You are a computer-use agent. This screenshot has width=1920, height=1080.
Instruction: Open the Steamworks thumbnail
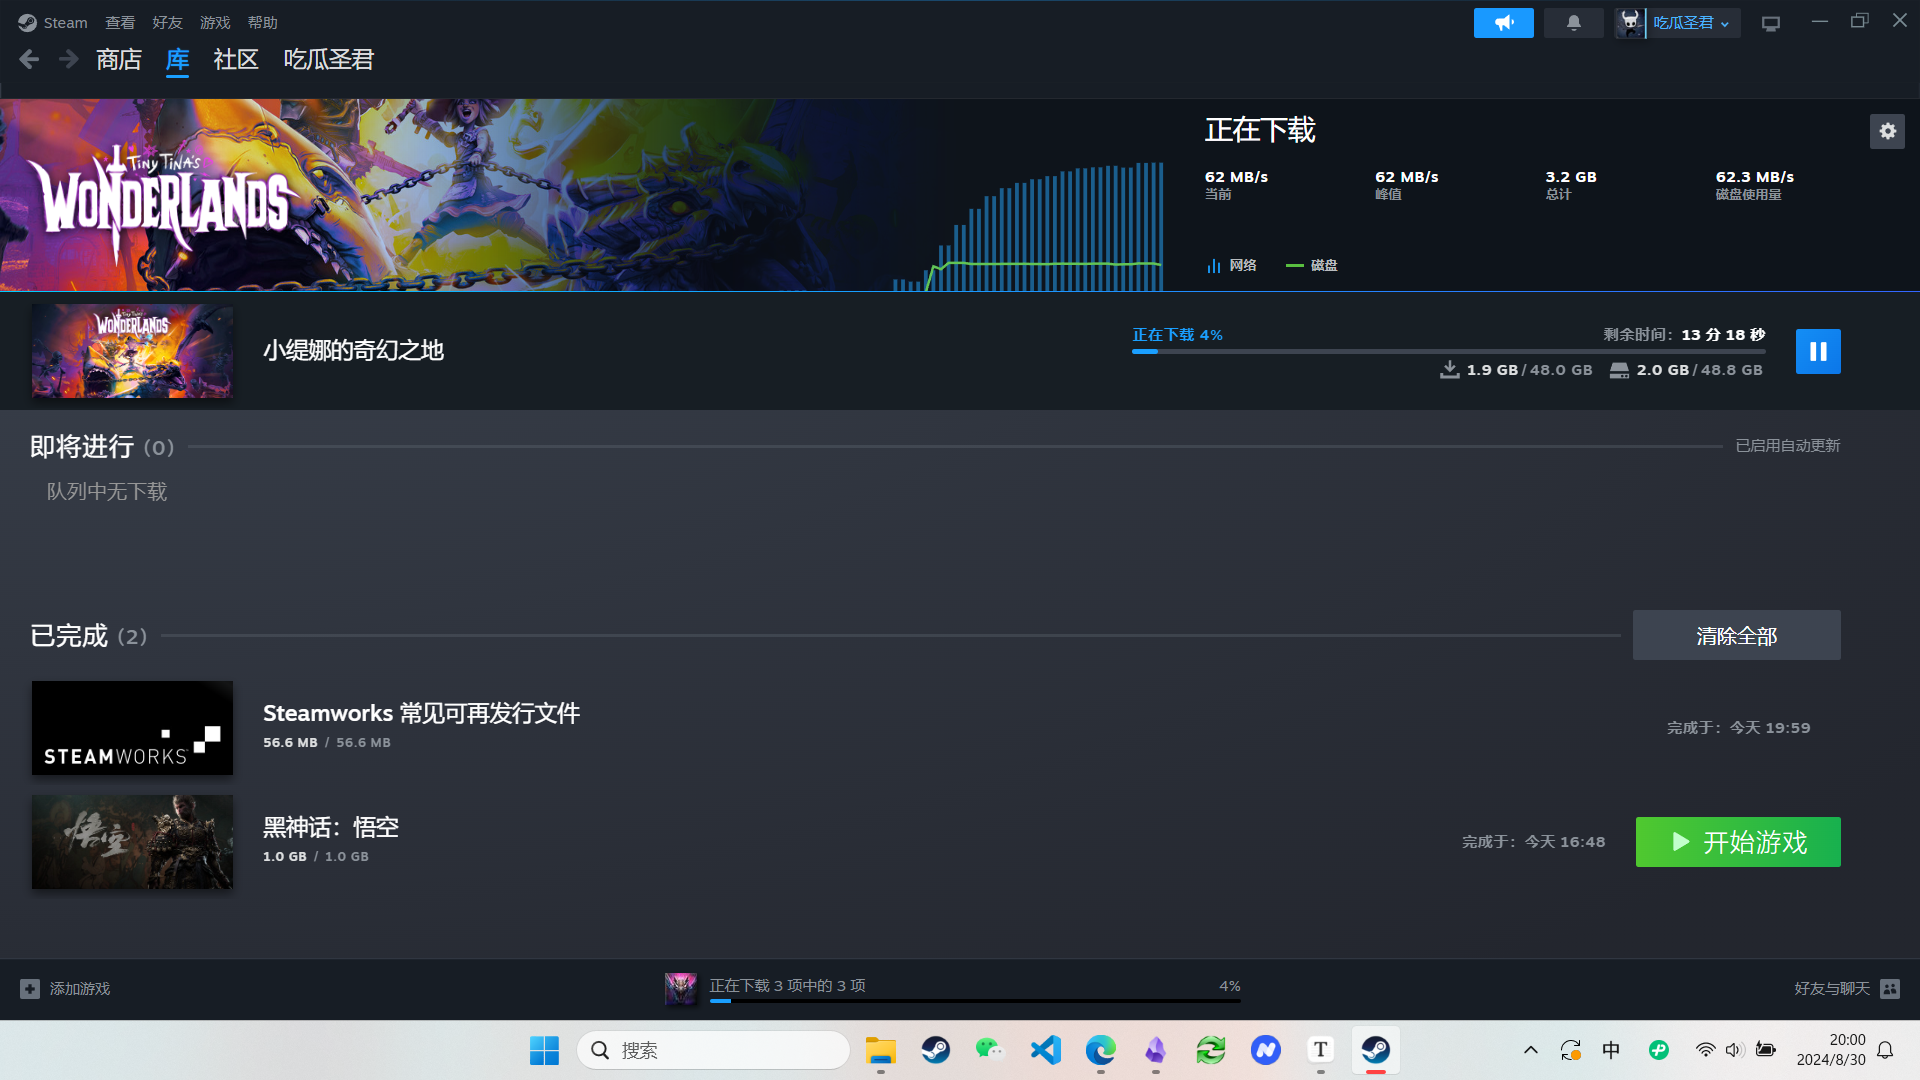(x=132, y=728)
